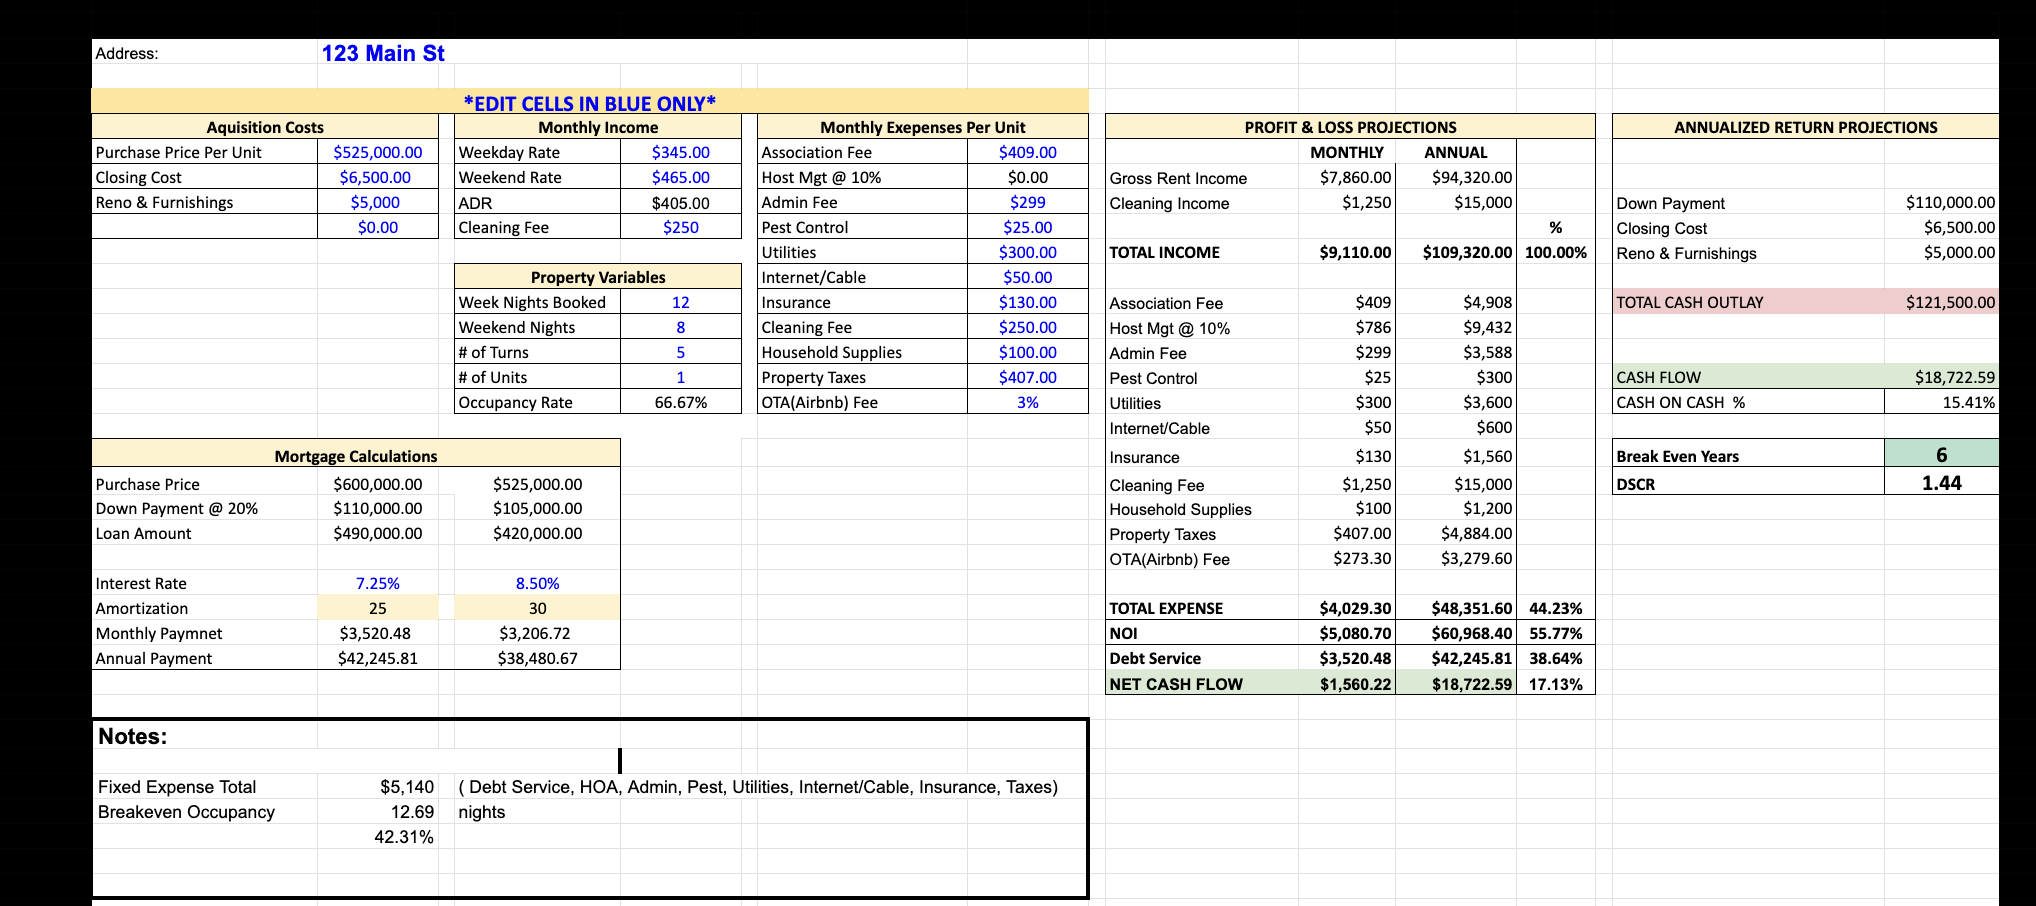Edit Week Nights Booked value of 12

[x=680, y=302]
